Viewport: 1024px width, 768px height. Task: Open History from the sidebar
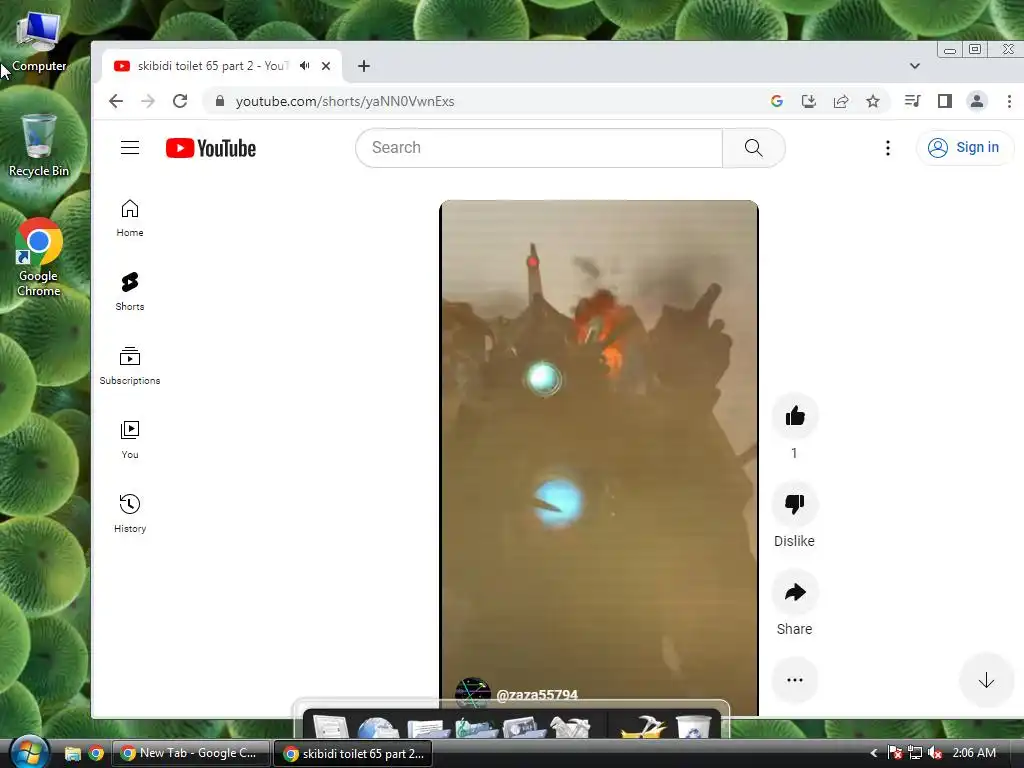(130, 514)
